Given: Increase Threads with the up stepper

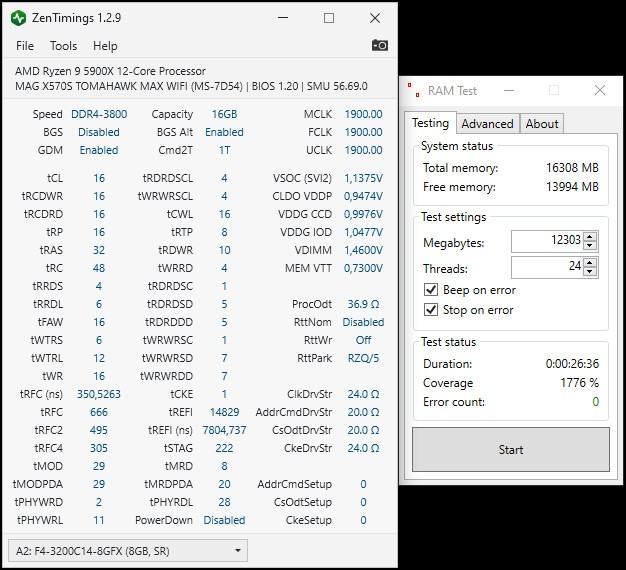Looking at the screenshot, I should [590, 262].
